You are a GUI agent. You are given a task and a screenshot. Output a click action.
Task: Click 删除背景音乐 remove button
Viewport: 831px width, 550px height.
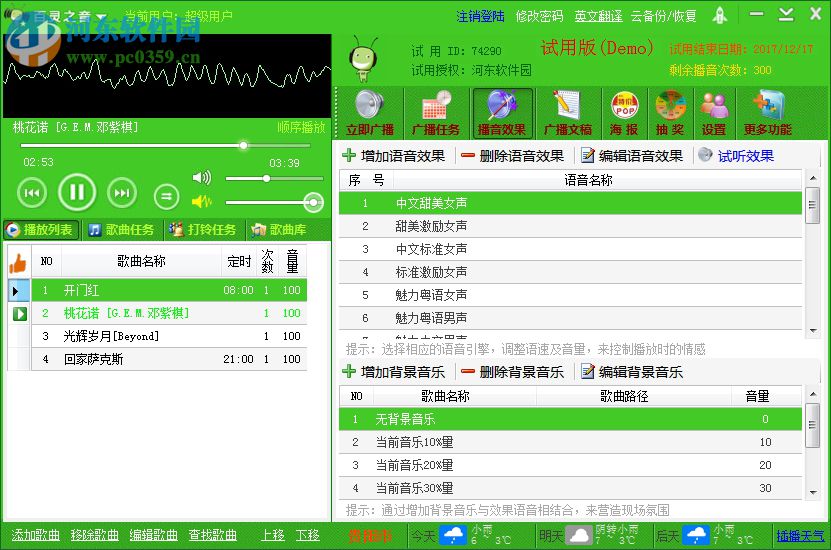512,372
